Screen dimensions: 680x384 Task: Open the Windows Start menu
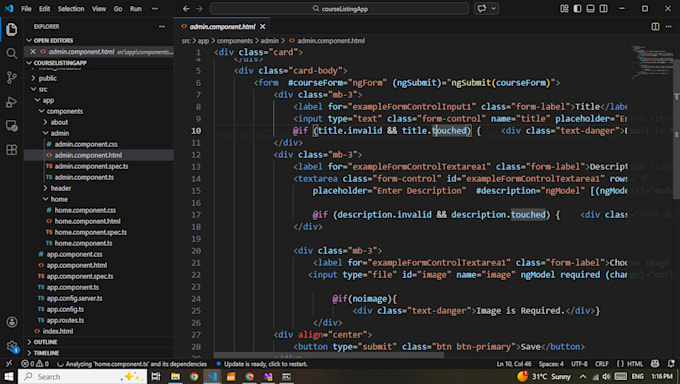pos(9,376)
